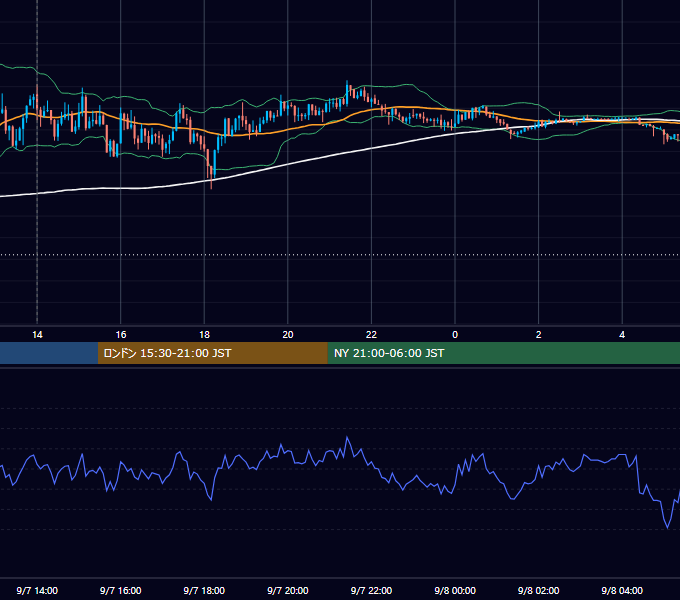Click the 0 hour axis label

click(455, 335)
